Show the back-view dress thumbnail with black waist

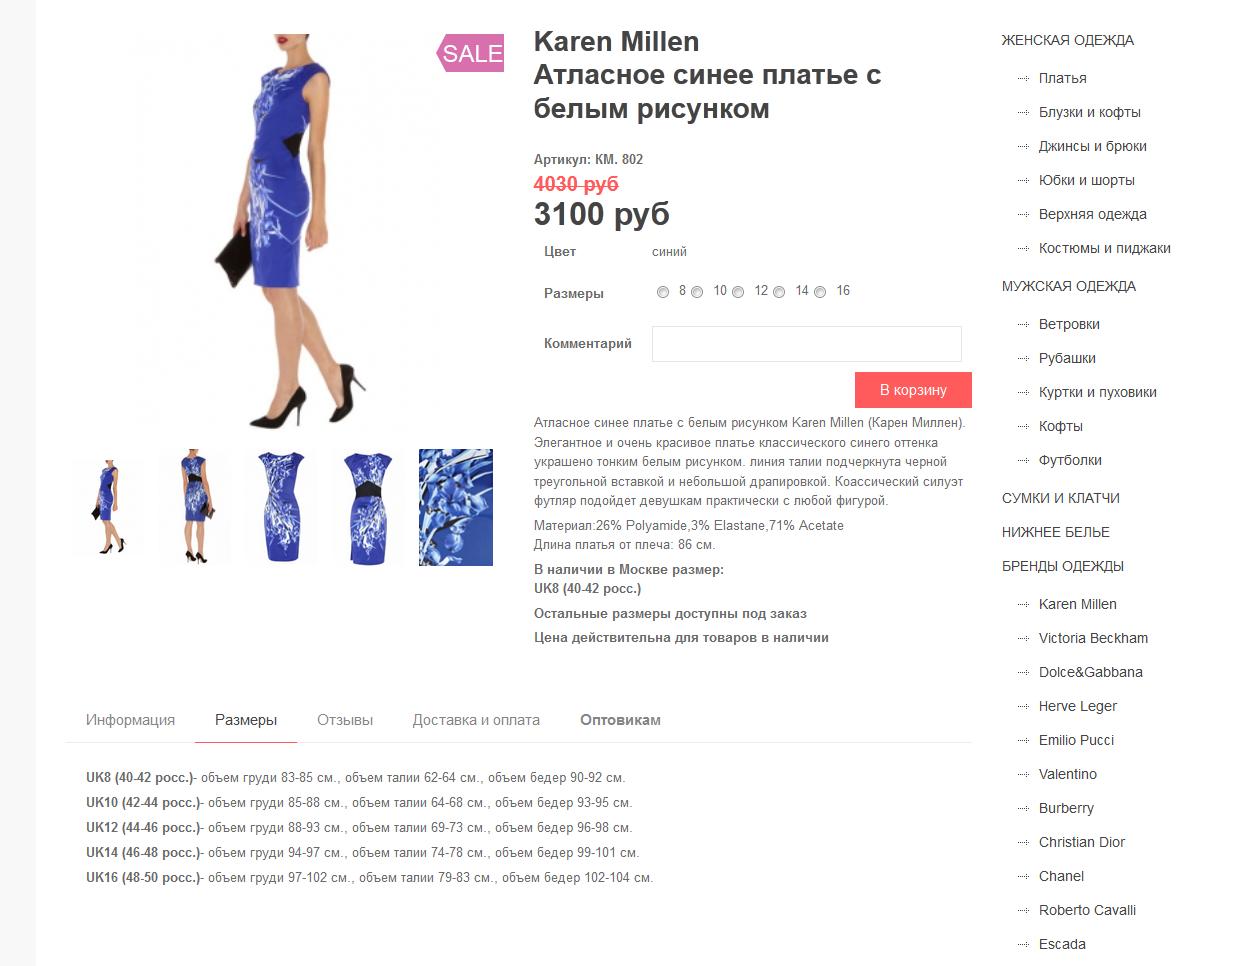(x=369, y=507)
